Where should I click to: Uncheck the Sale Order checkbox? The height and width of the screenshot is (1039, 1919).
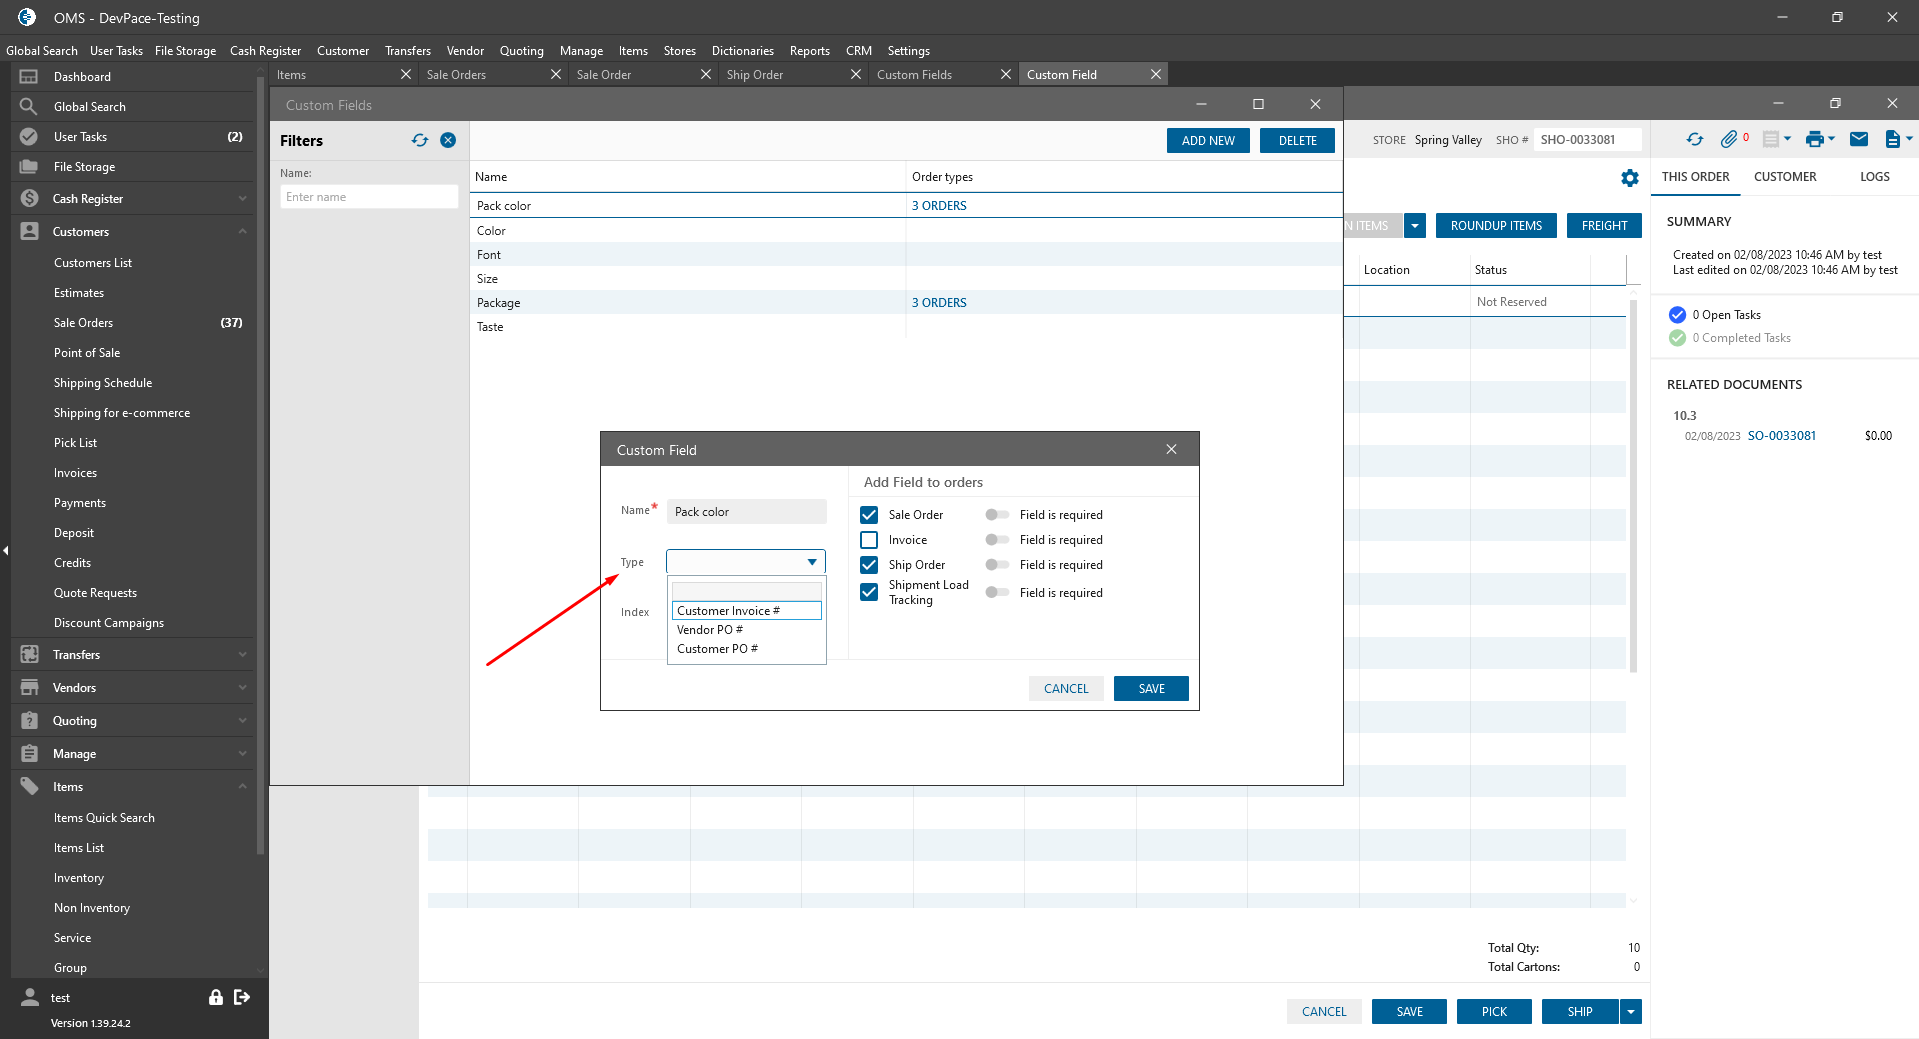[869, 515]
